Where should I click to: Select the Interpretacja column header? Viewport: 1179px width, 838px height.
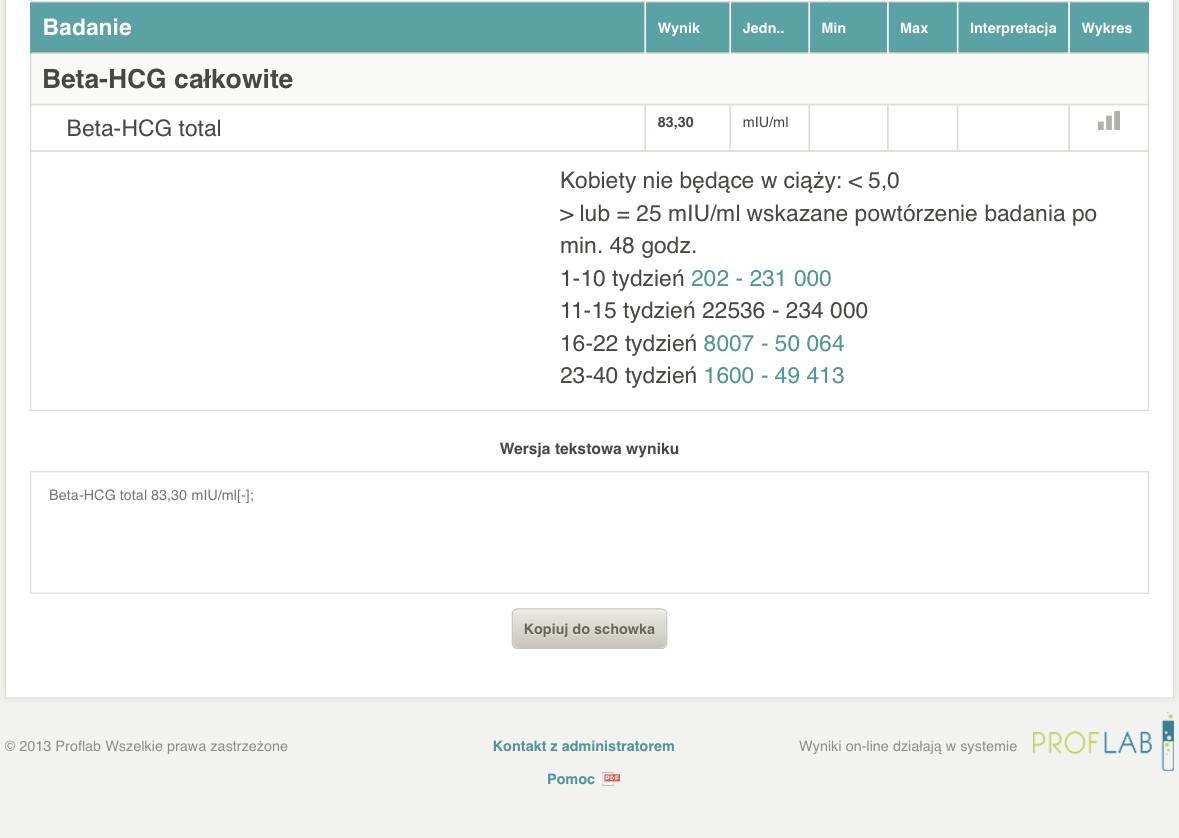pos(1013,28)
